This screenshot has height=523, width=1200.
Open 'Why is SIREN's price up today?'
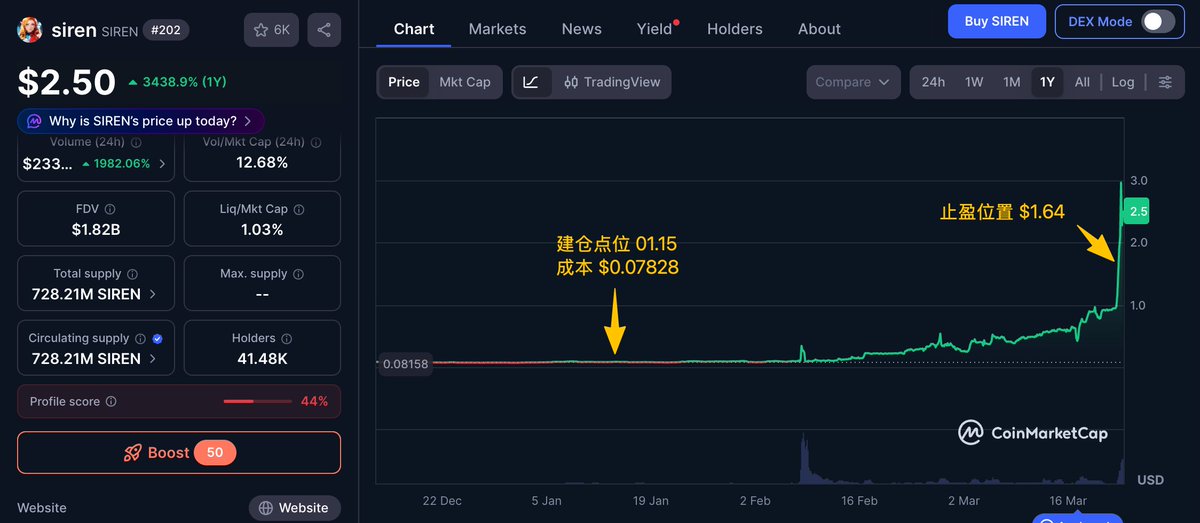click(142, 121)
